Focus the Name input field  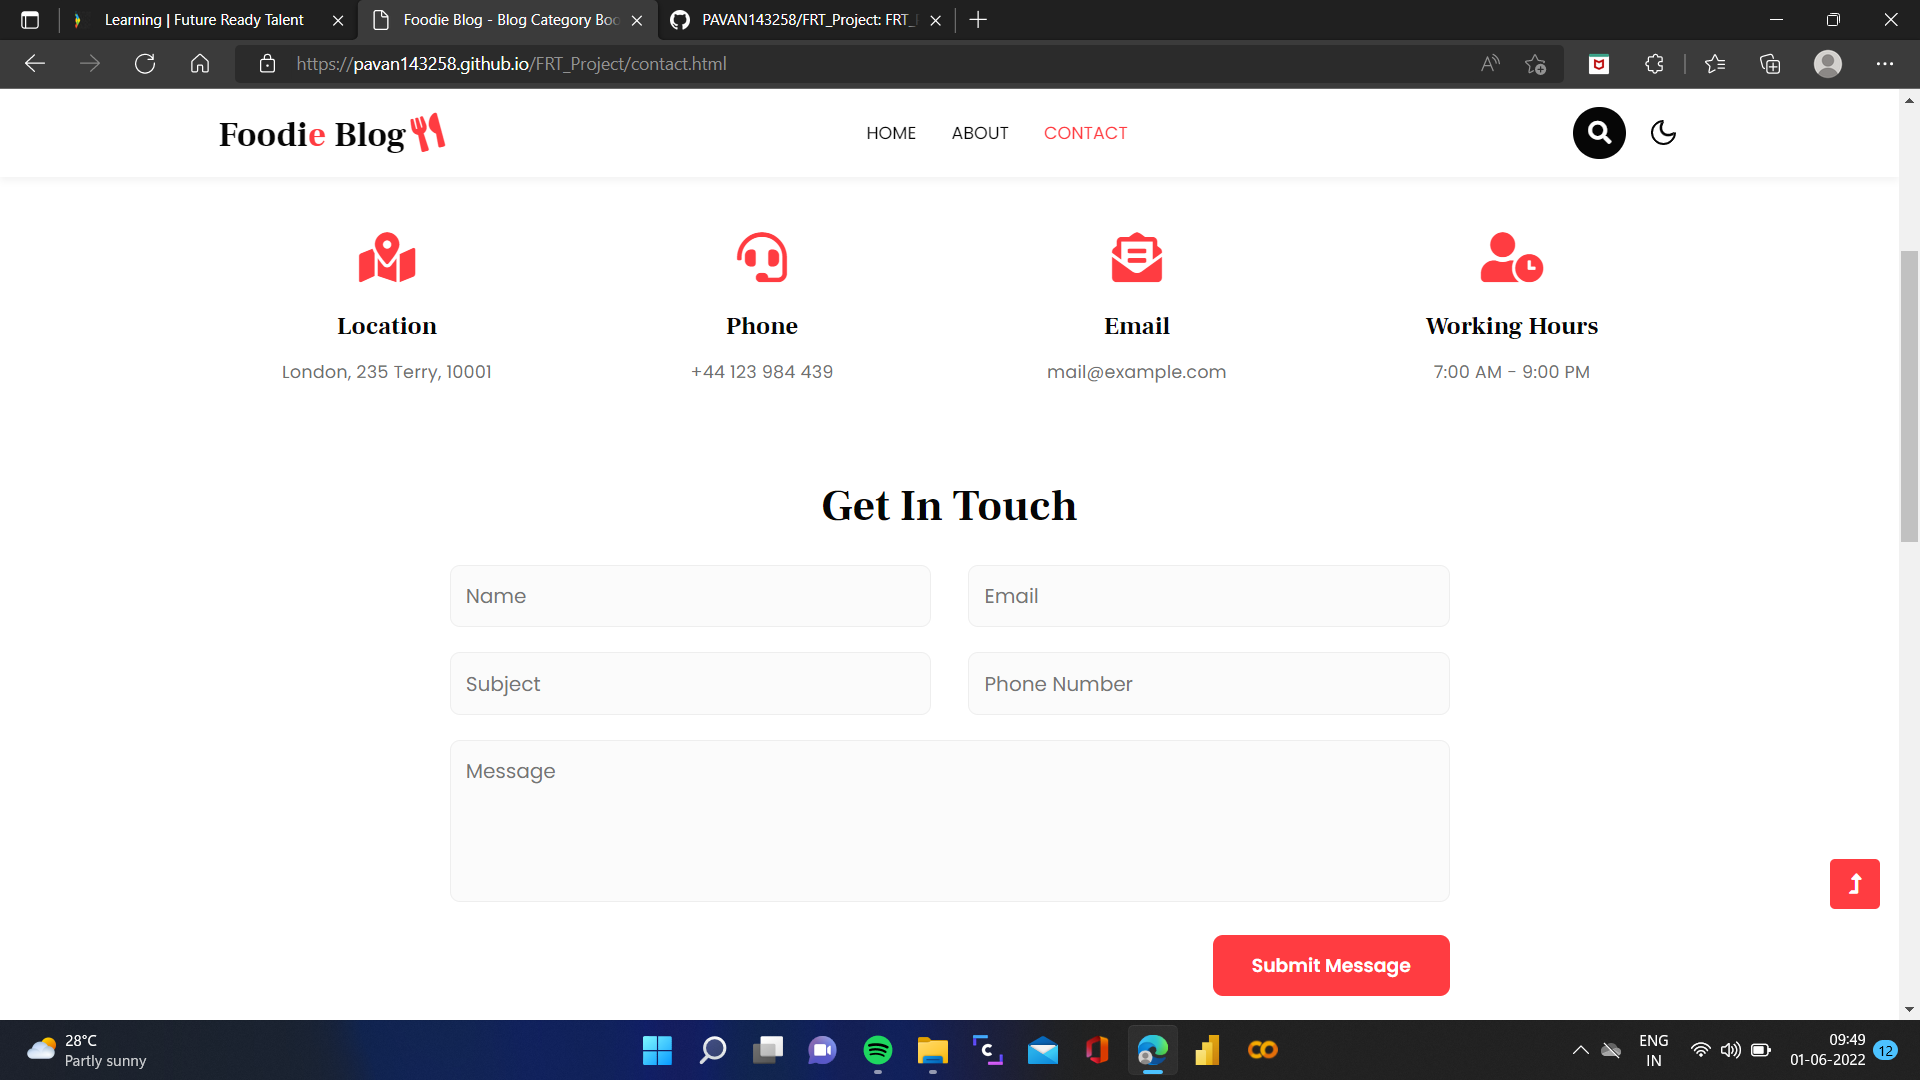click(x=690, y=596)
